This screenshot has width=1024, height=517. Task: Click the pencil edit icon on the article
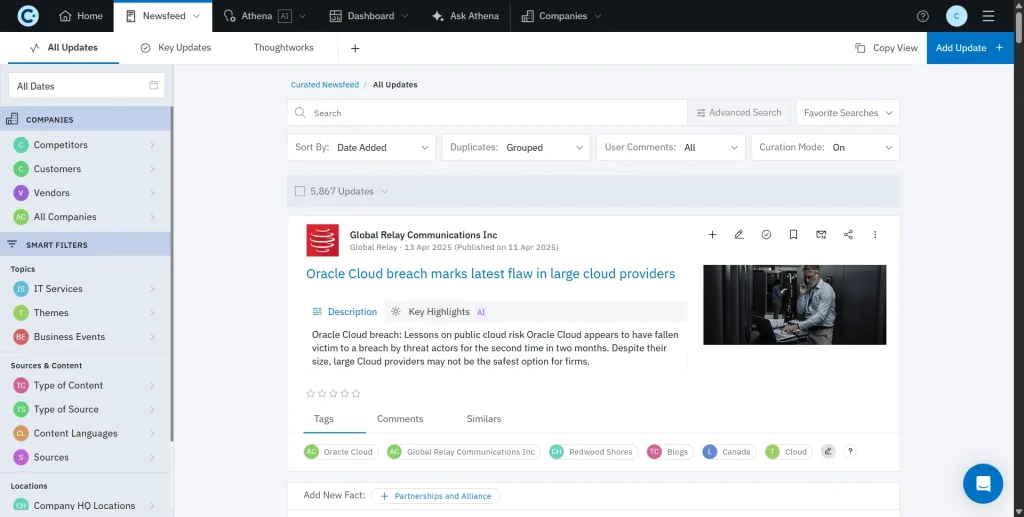739,235
